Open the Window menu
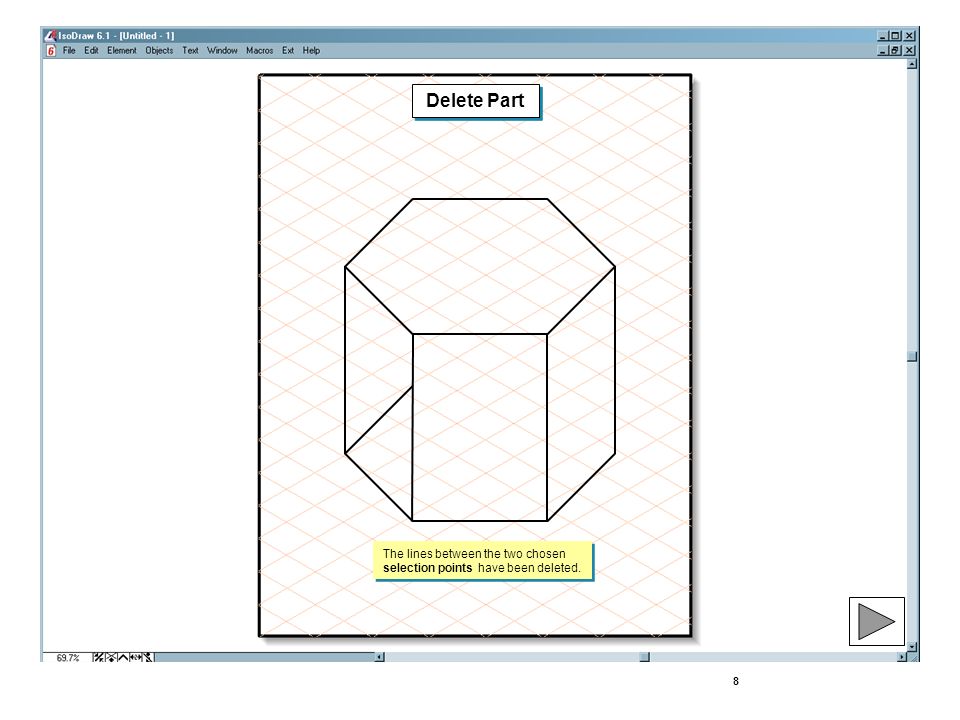This screenshot has width=960, height=720. (x=222, y=51)
